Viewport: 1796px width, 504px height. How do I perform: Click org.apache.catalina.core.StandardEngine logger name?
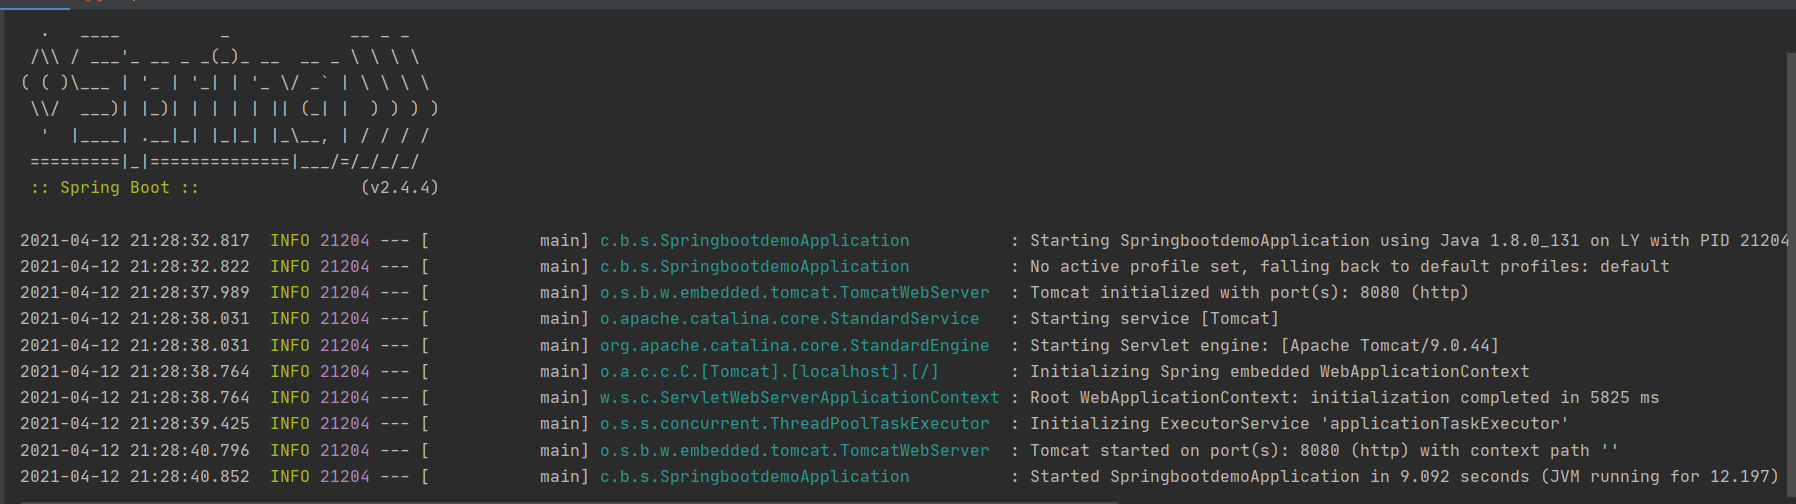(x=794, y=346)
